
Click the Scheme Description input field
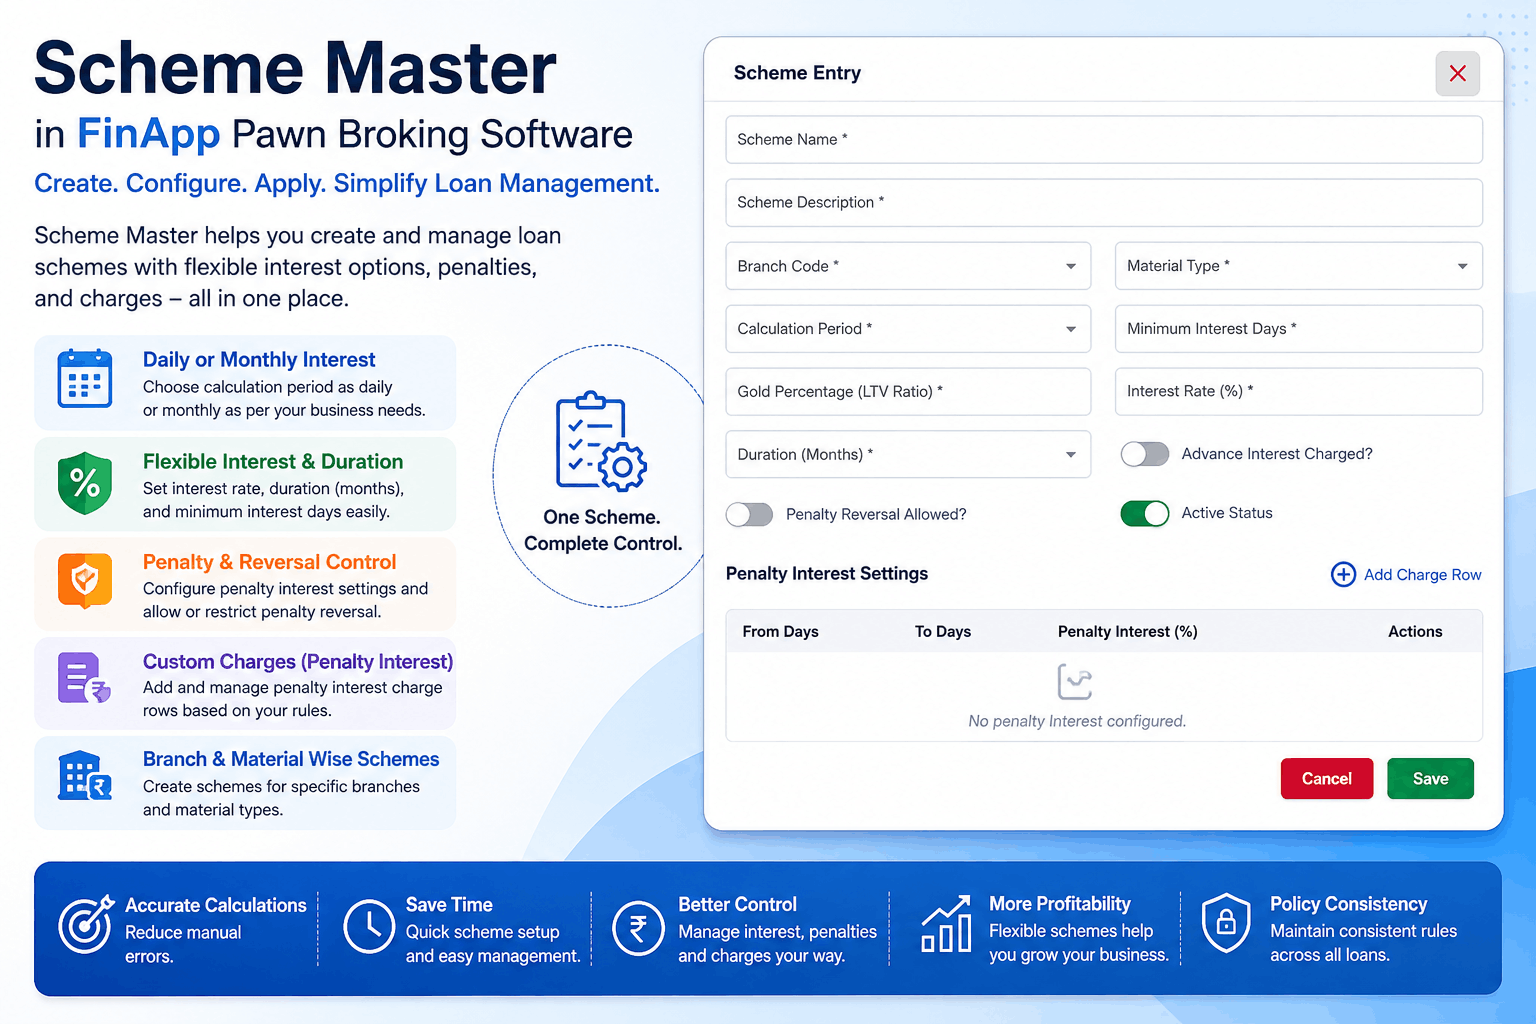click(1104, 203)
